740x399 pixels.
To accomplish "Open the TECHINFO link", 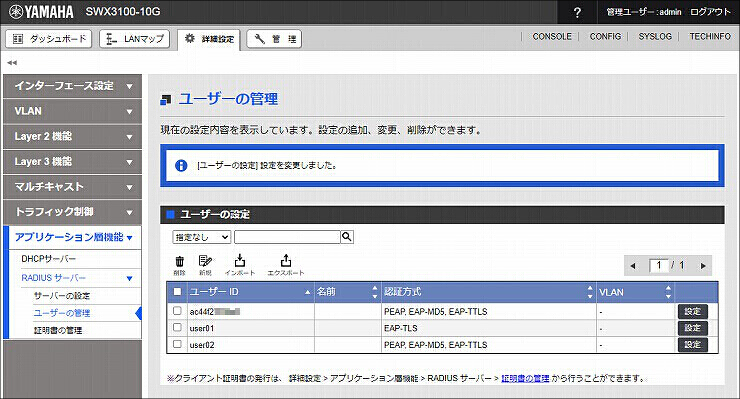I will click(x=710, y=36).
